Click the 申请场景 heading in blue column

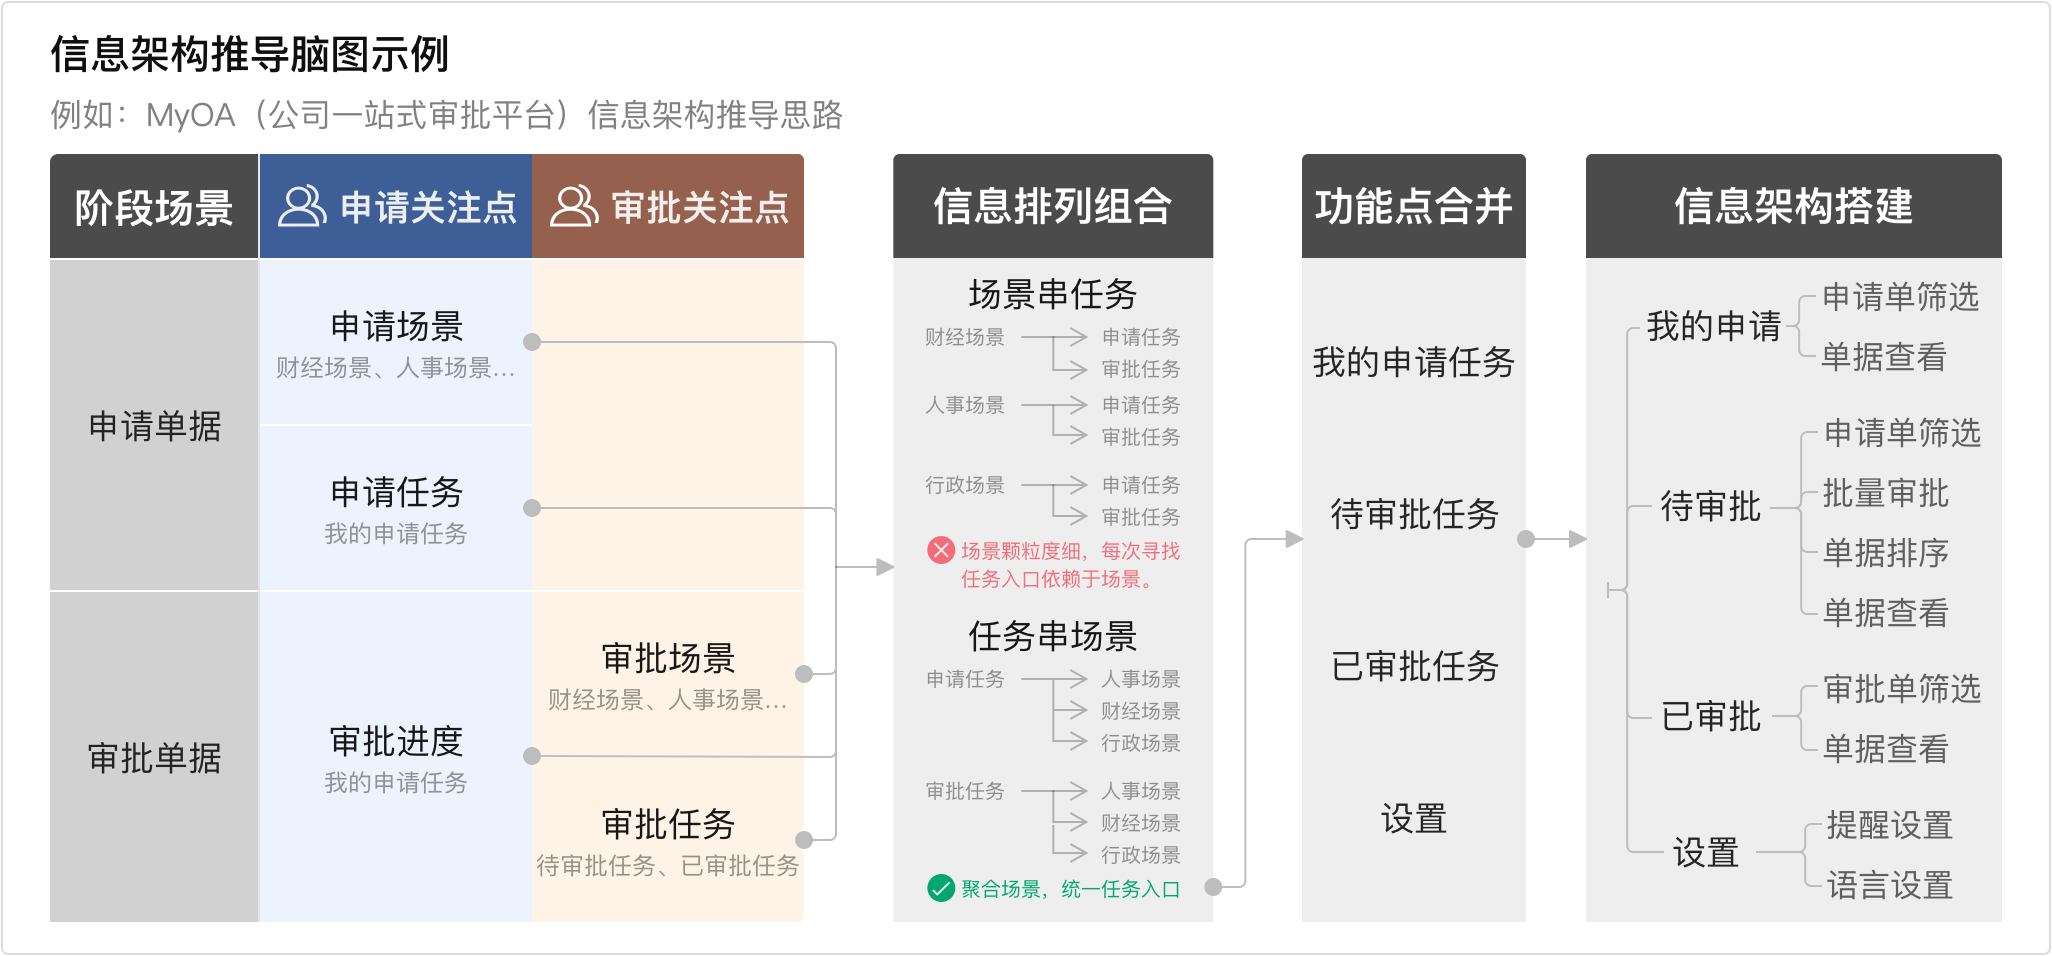pos(397,326)
